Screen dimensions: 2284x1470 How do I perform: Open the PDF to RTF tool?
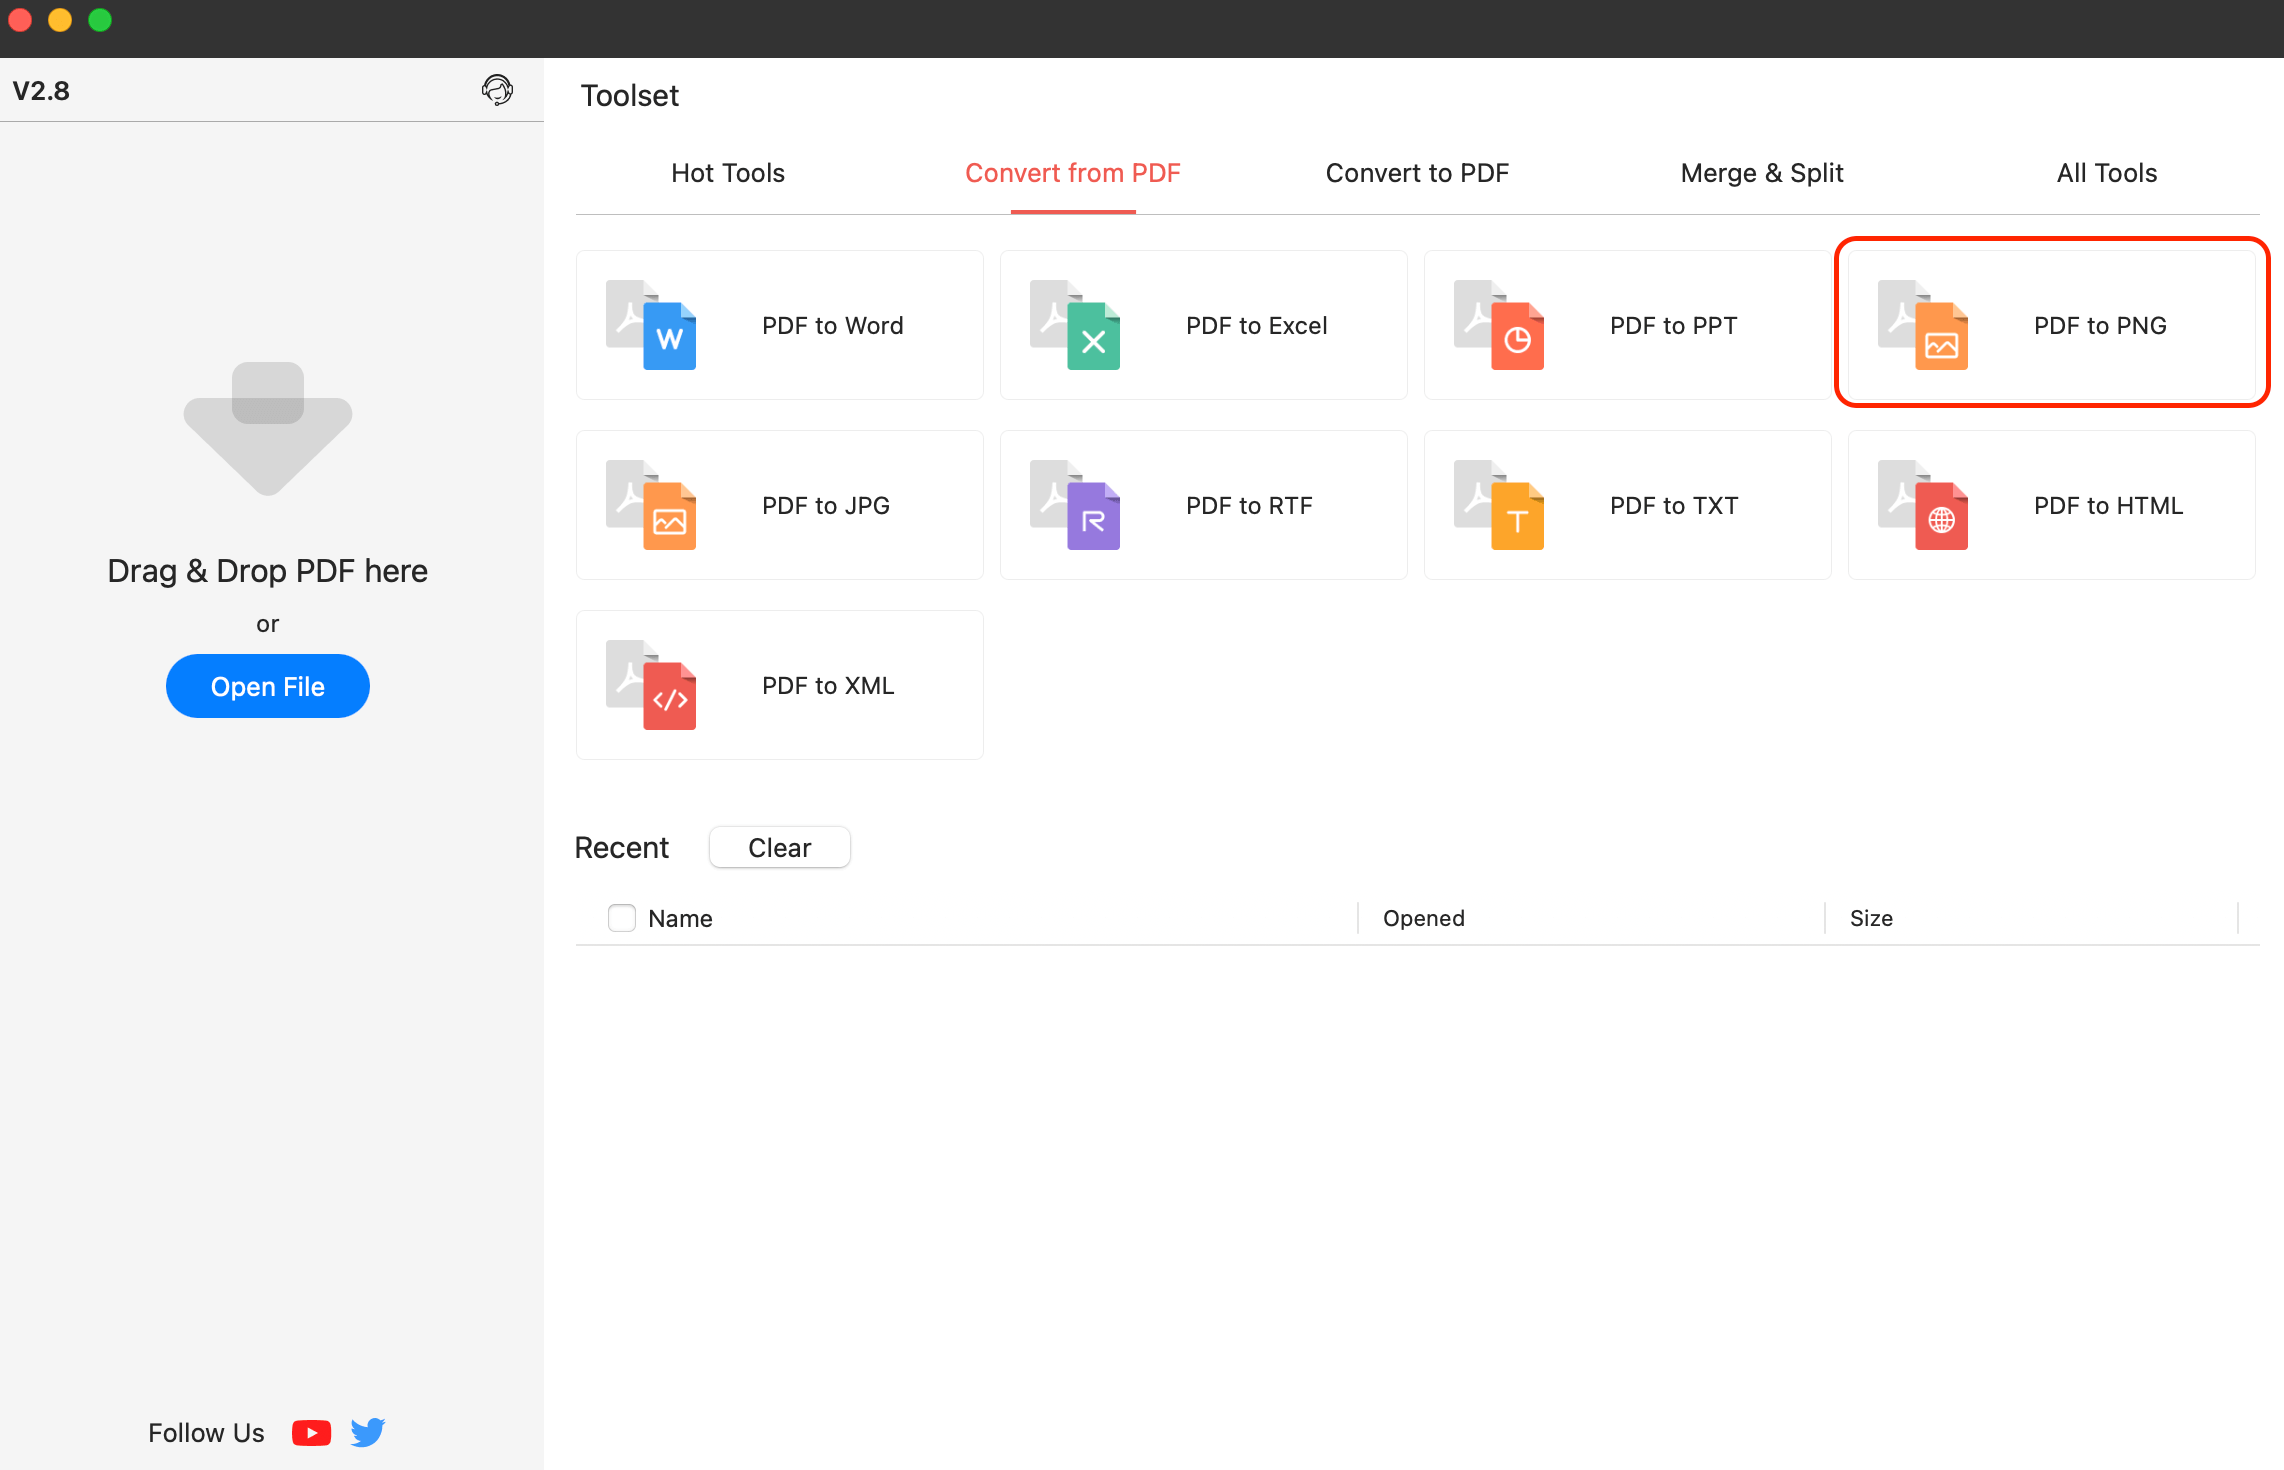[1203, 504]
